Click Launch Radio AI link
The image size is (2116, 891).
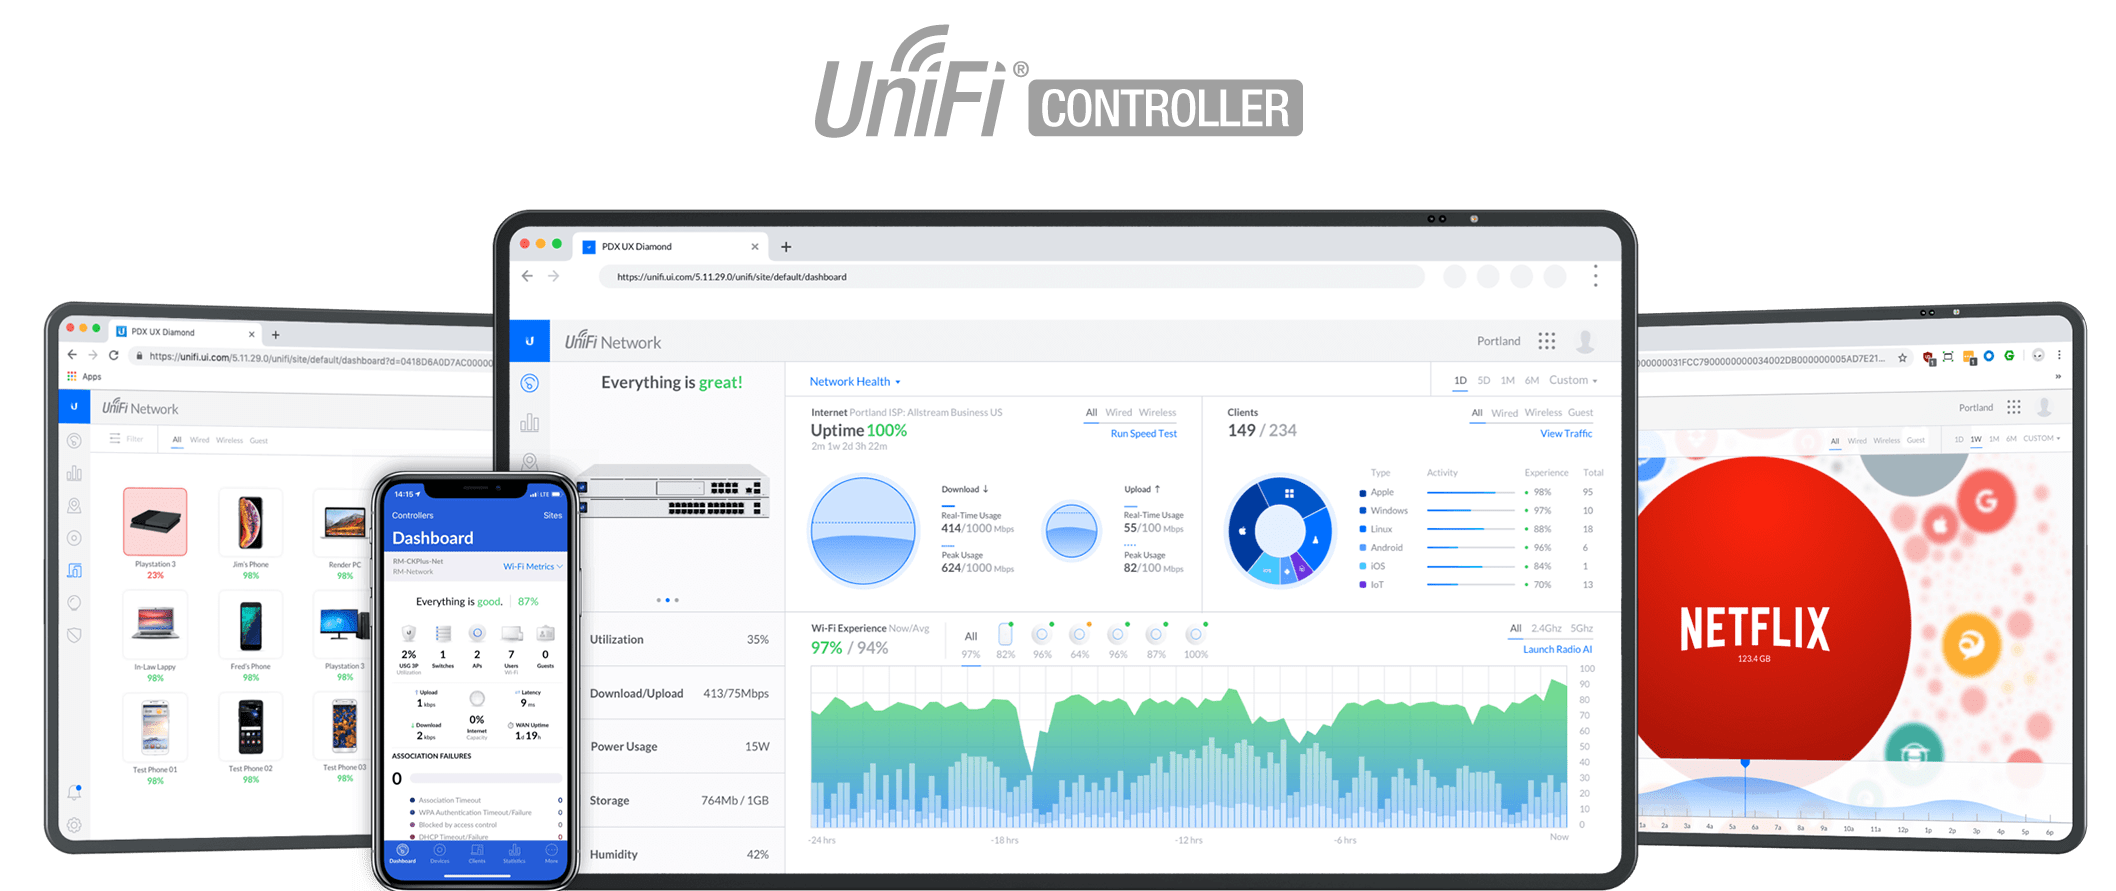click(x=1557, y=650)
